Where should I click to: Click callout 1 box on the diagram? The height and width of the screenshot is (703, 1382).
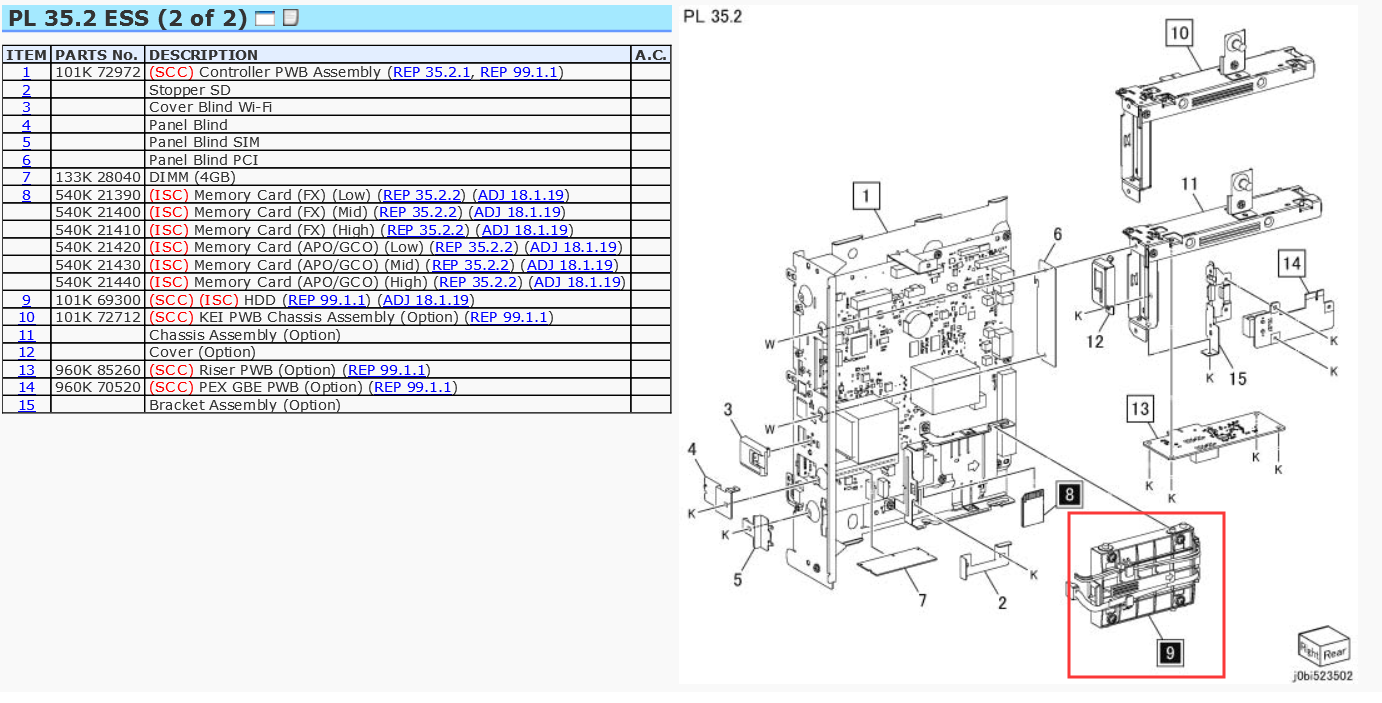tap(866, 196)
